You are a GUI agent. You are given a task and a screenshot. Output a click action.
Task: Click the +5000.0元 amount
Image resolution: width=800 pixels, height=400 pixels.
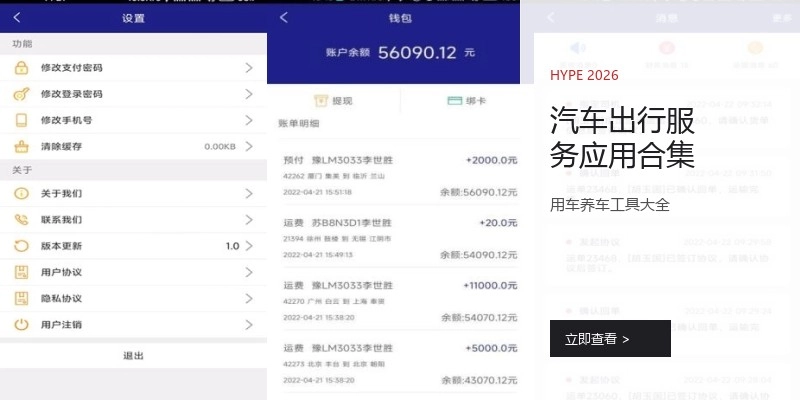click(491, 348)
